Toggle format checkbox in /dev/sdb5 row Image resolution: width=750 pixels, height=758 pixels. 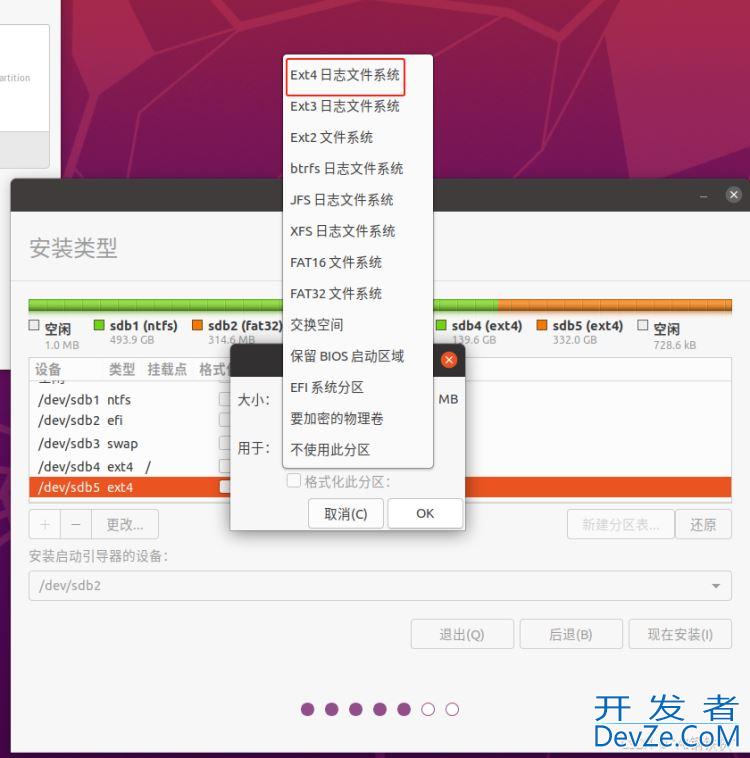coord(225,487)
